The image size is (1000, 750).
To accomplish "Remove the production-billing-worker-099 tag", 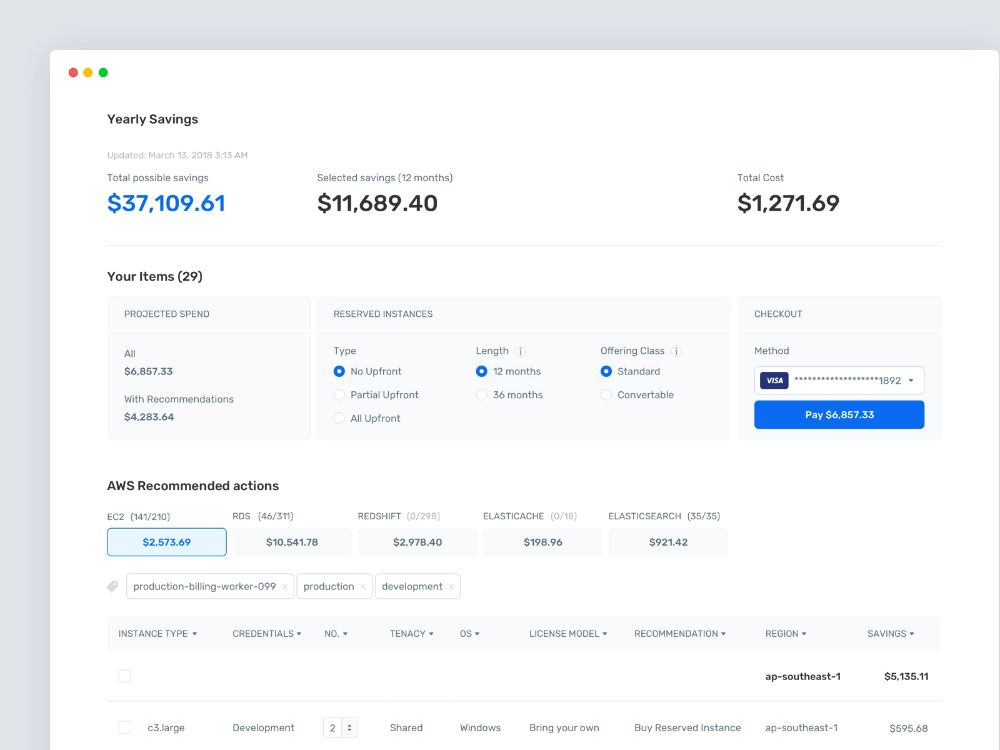I will click(x=284, y=587).
